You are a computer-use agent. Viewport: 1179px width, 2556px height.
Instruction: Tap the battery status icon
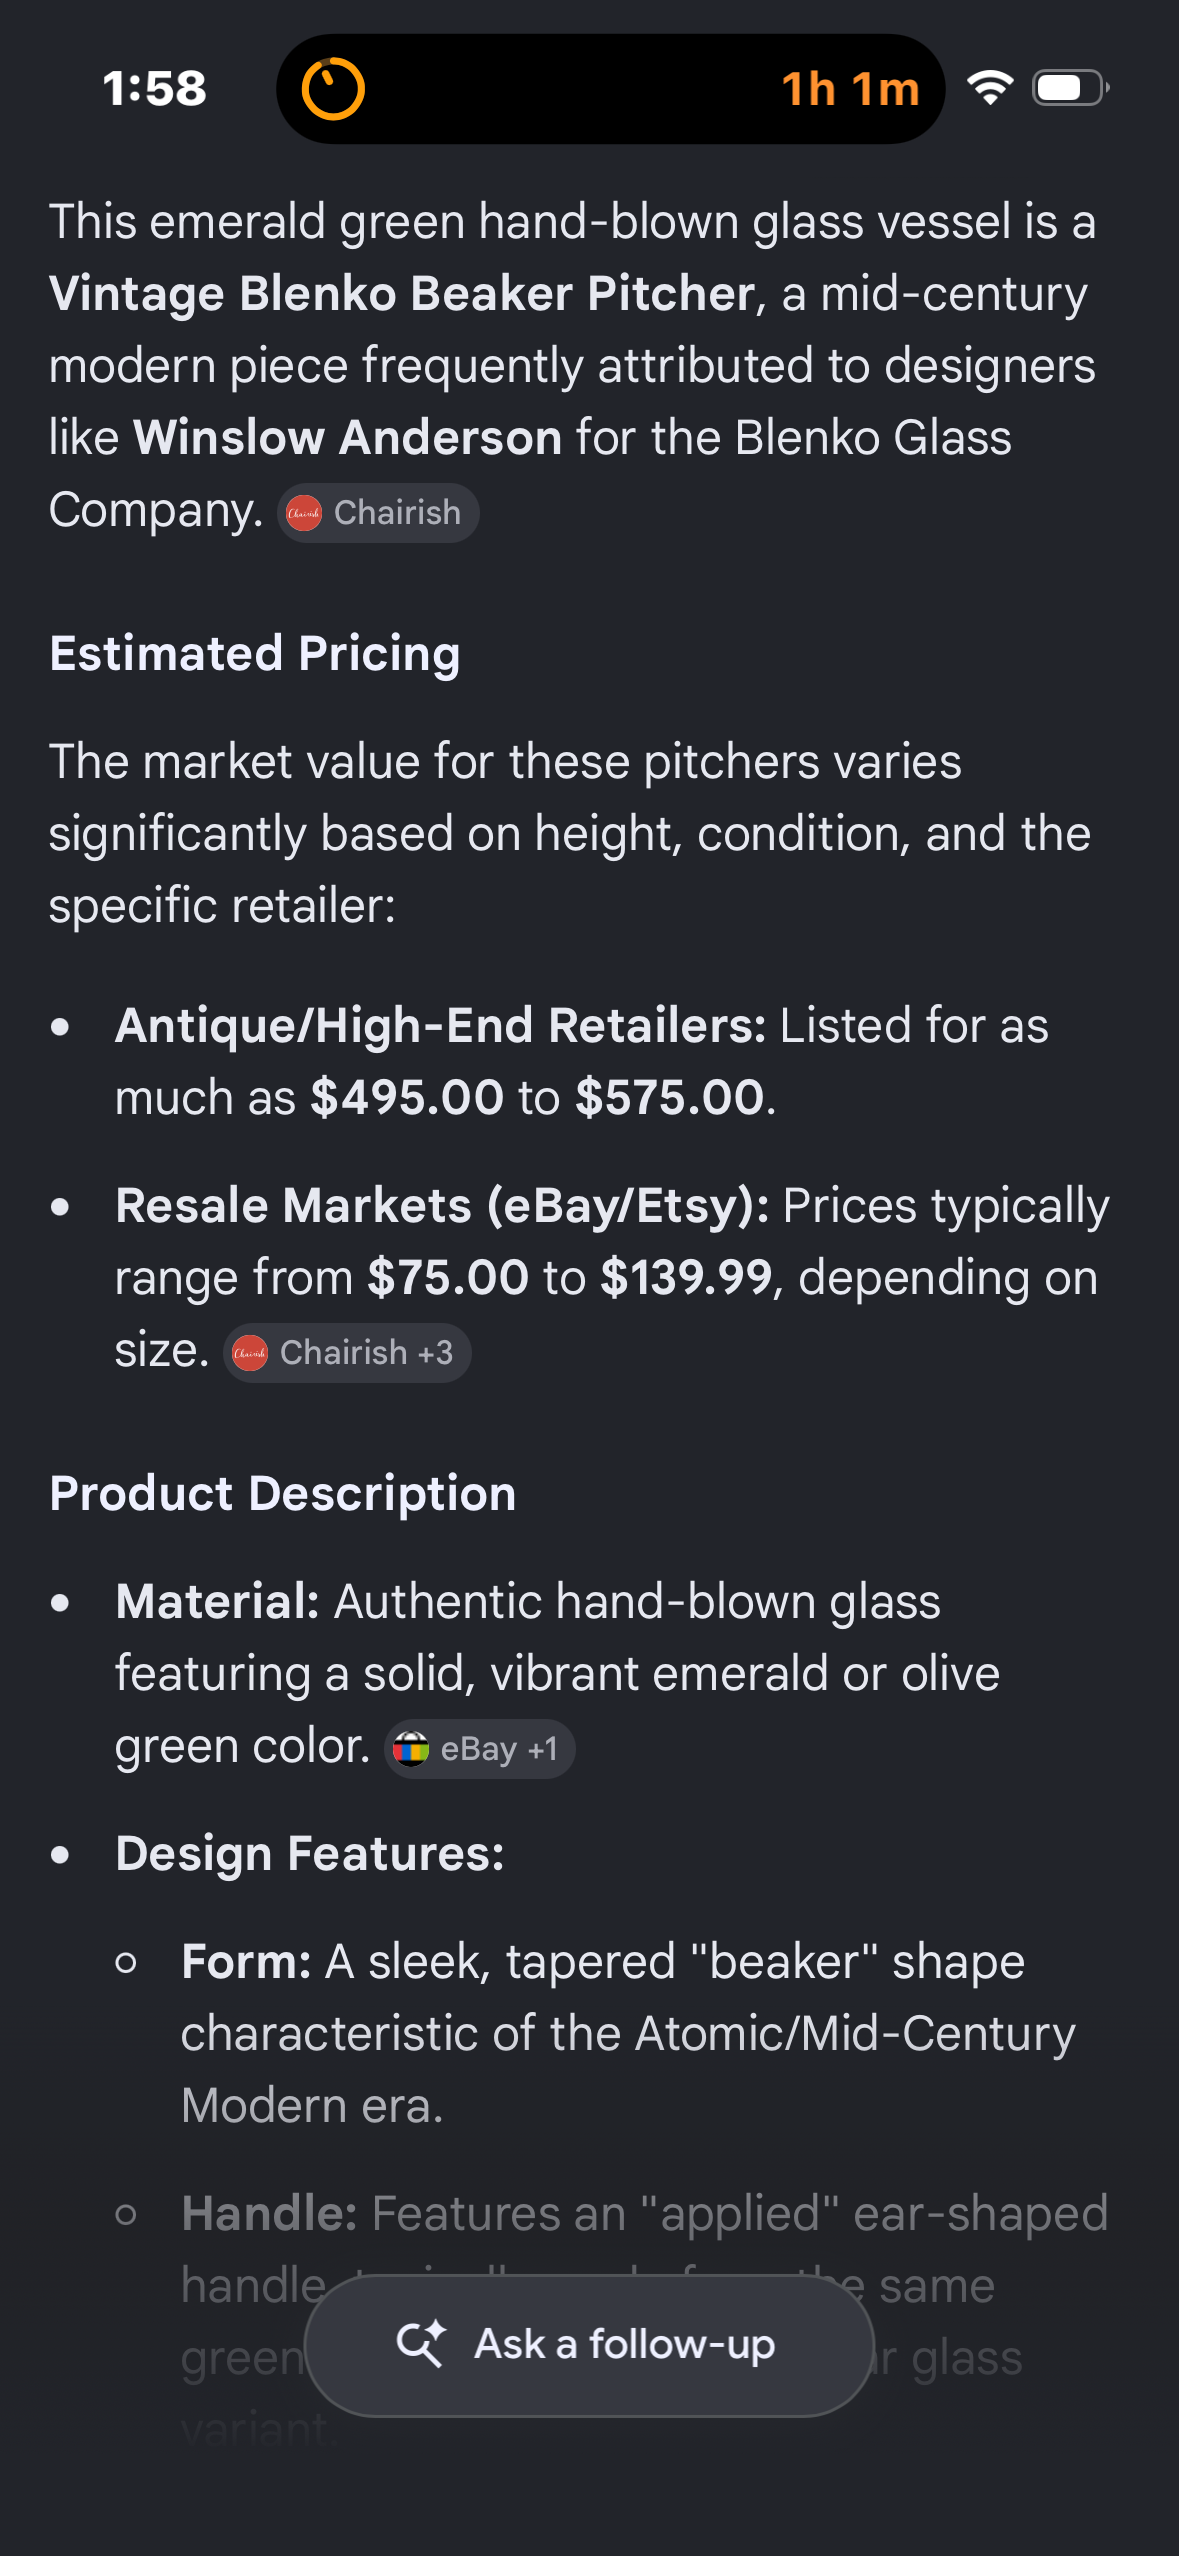click(1071, 88)
